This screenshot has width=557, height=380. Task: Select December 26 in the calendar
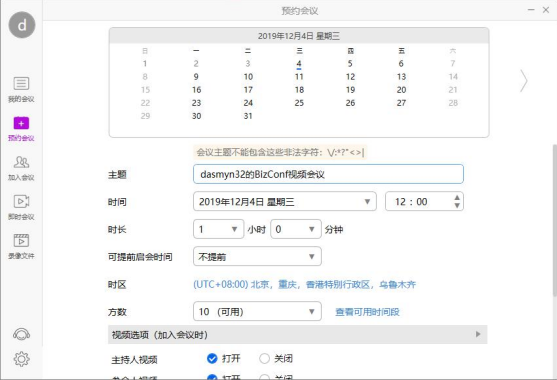coord(350,103)
